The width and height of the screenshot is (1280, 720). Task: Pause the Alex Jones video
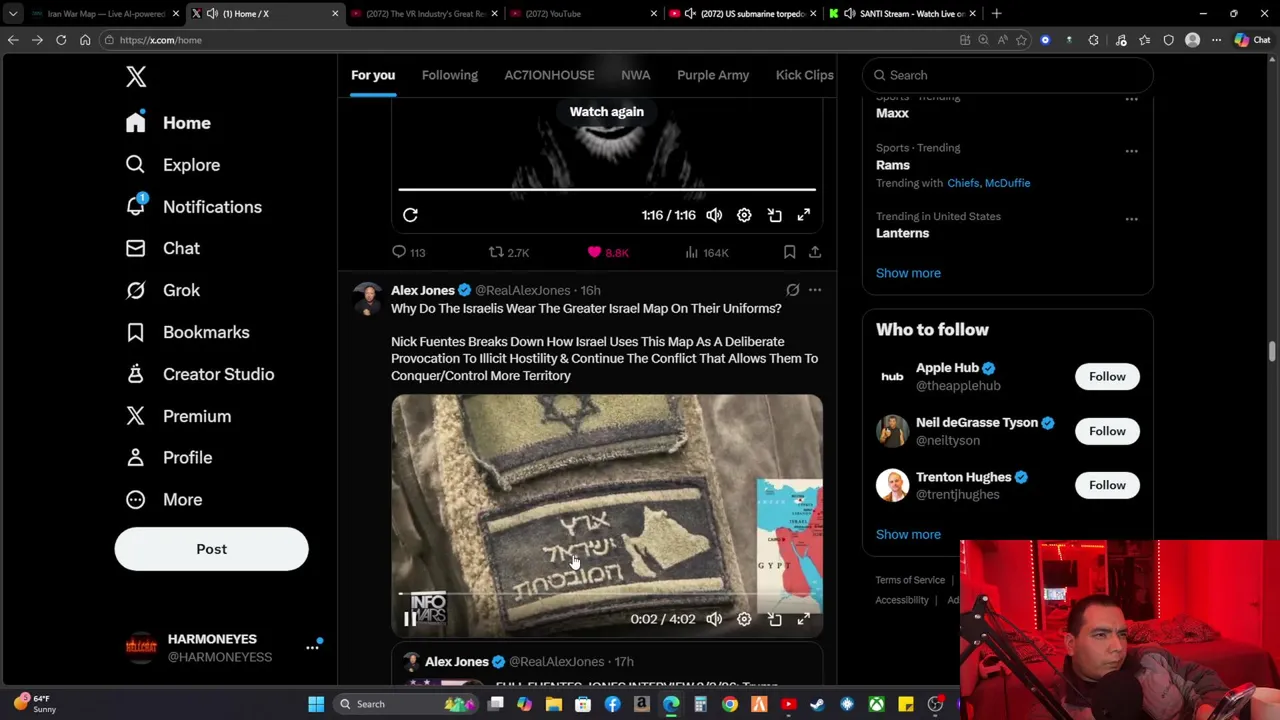click(410, 619)
